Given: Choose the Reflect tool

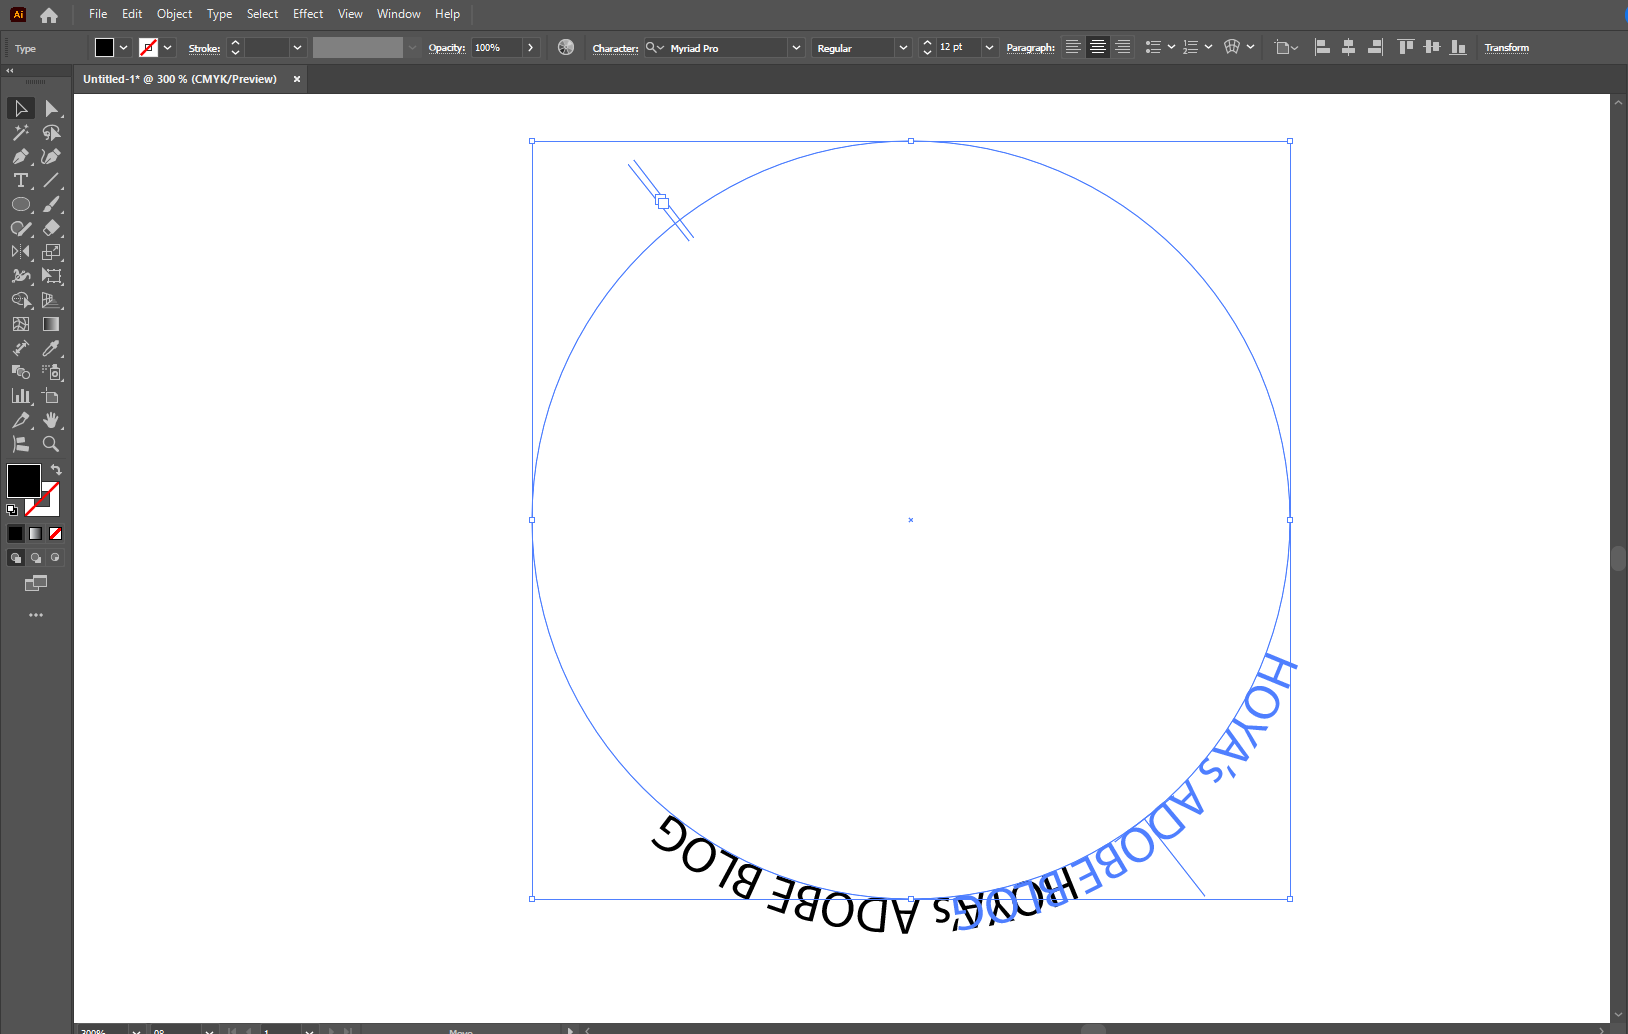Looking at the screenshot, I should tap(21, 252).
